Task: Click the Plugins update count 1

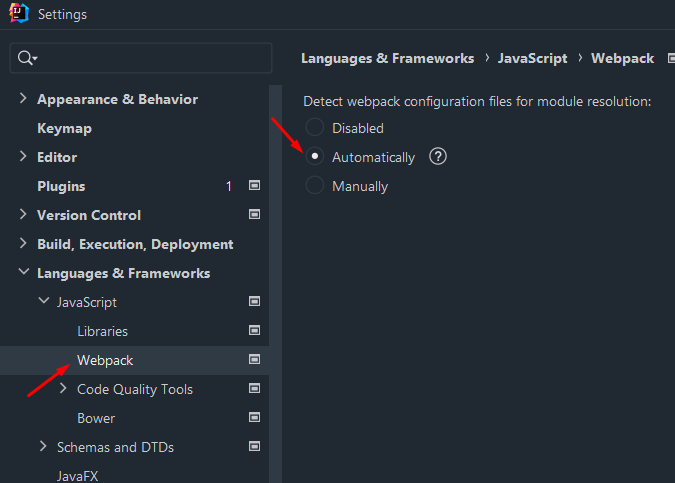Action: pyautogui.click(x=229, y=186)
